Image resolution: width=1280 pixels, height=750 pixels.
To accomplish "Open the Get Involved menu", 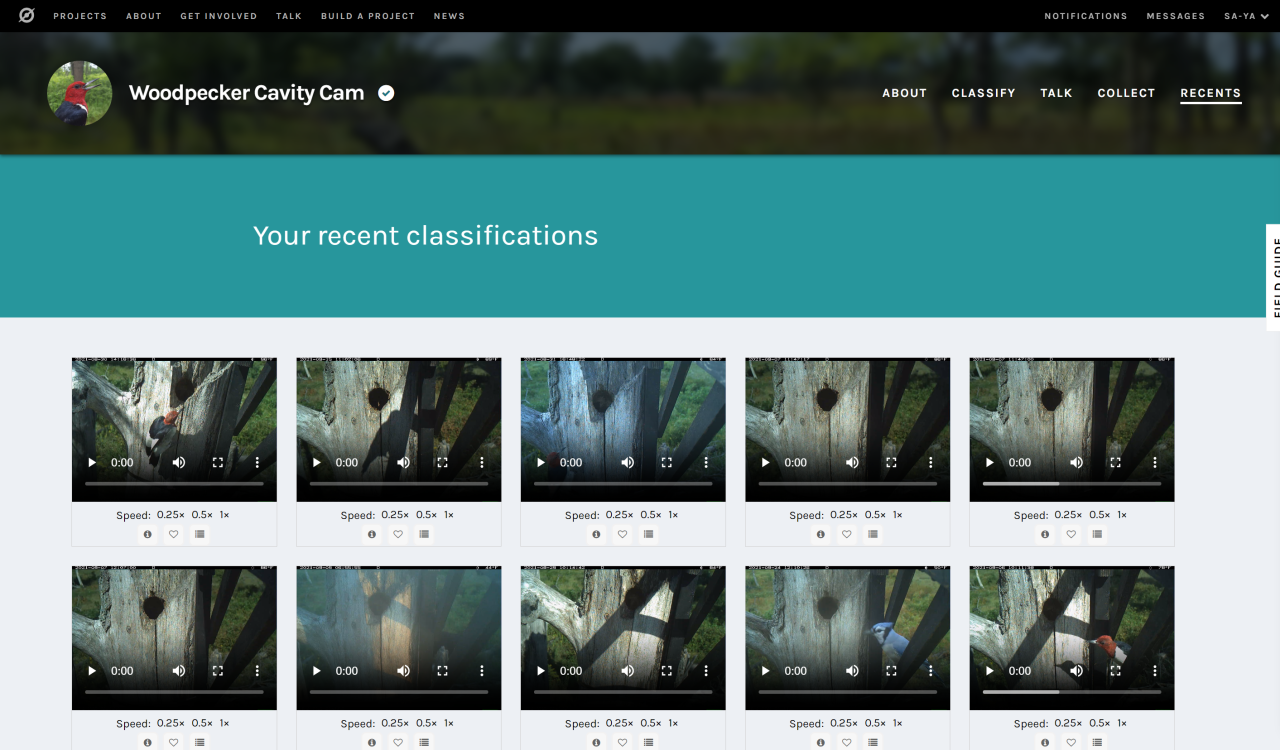I will pyautogui.click(x=219, y=16).
